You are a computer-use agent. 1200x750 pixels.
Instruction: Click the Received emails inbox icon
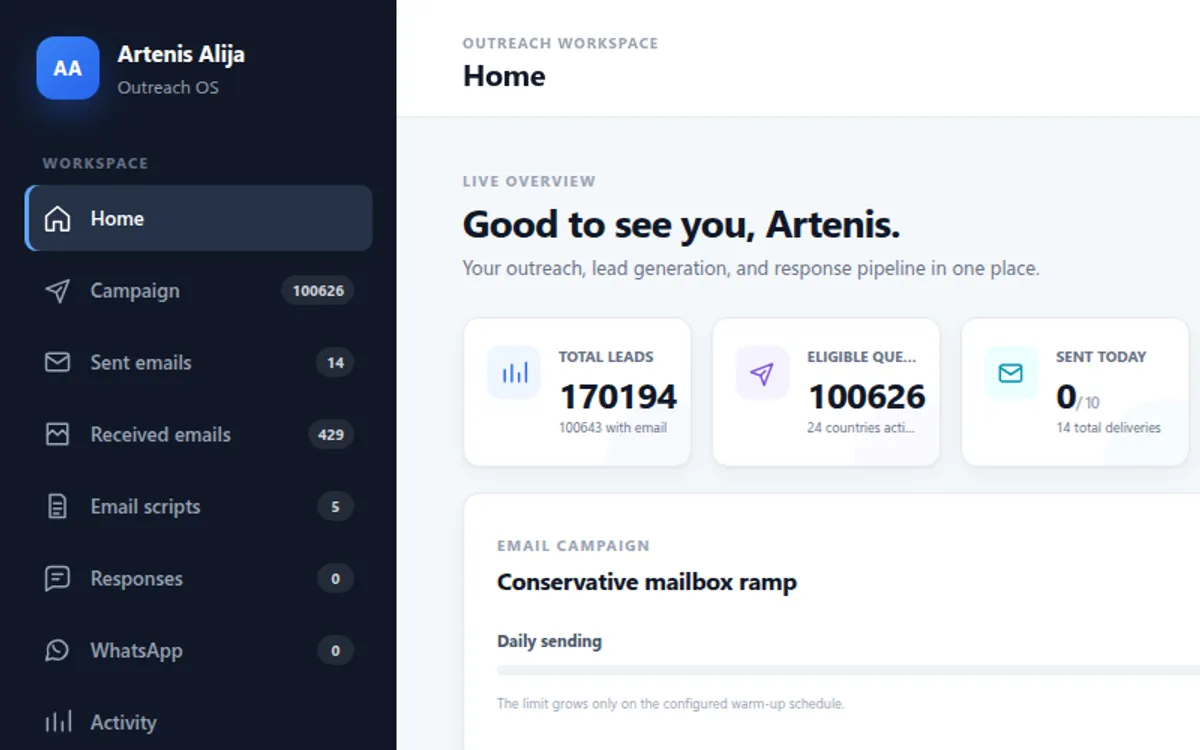click(58, 434)
